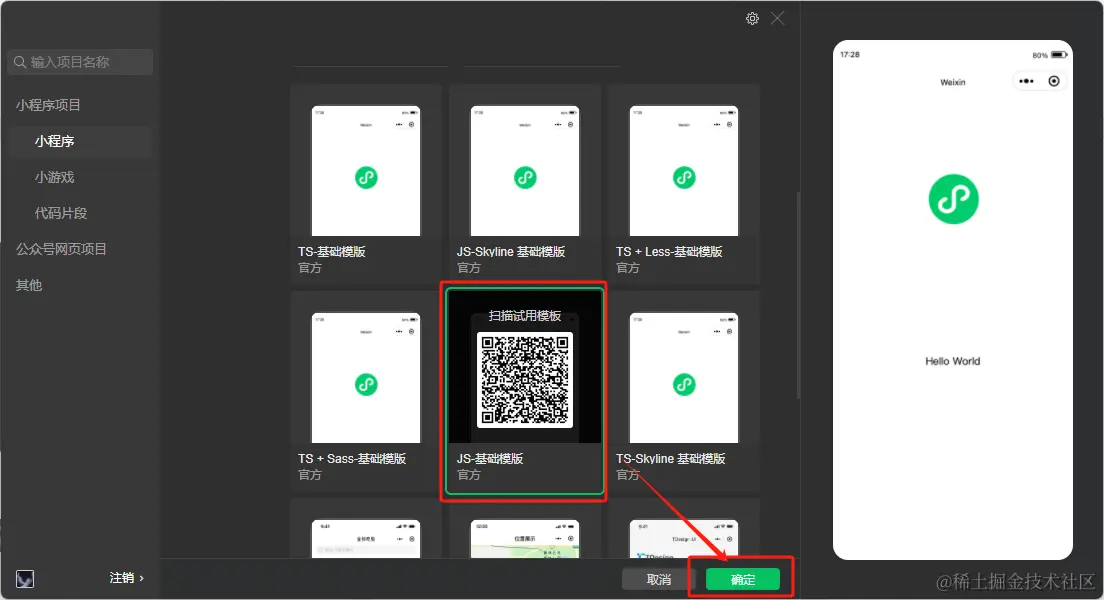Click the green logo in TS + Sass card
Screen dimensions: 1104x600
[366, 385]
